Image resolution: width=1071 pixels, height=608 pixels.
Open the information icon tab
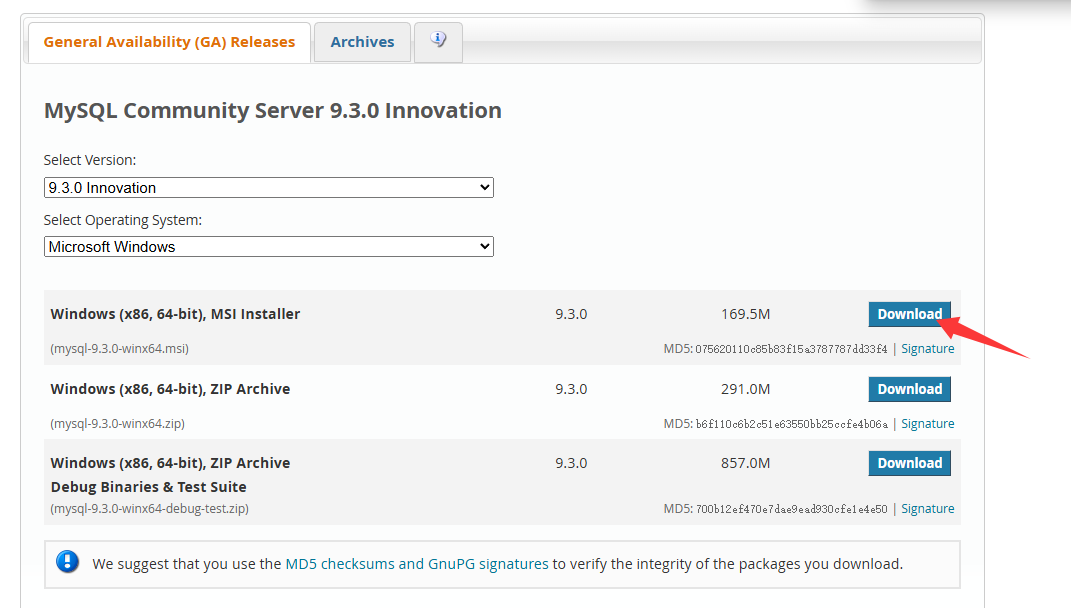(438, 41)
